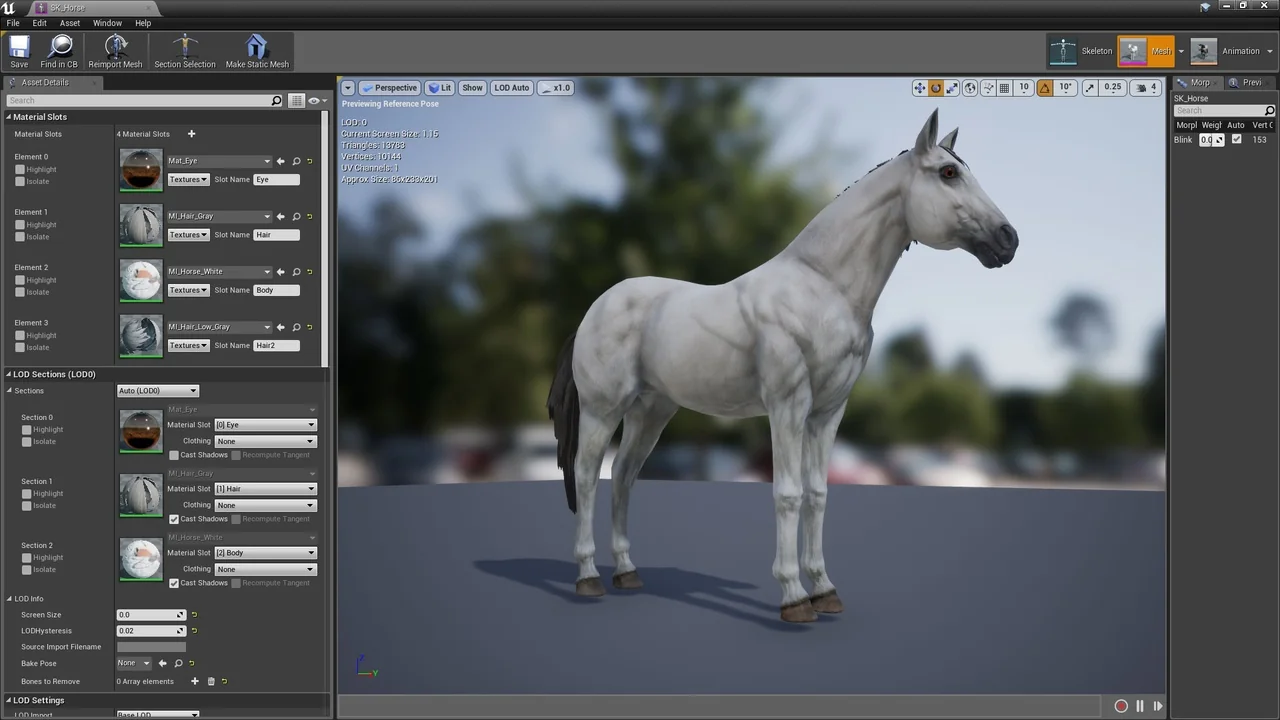Click the Perspective viewport button
The image size is (1280, 720).
pos(389,88)
